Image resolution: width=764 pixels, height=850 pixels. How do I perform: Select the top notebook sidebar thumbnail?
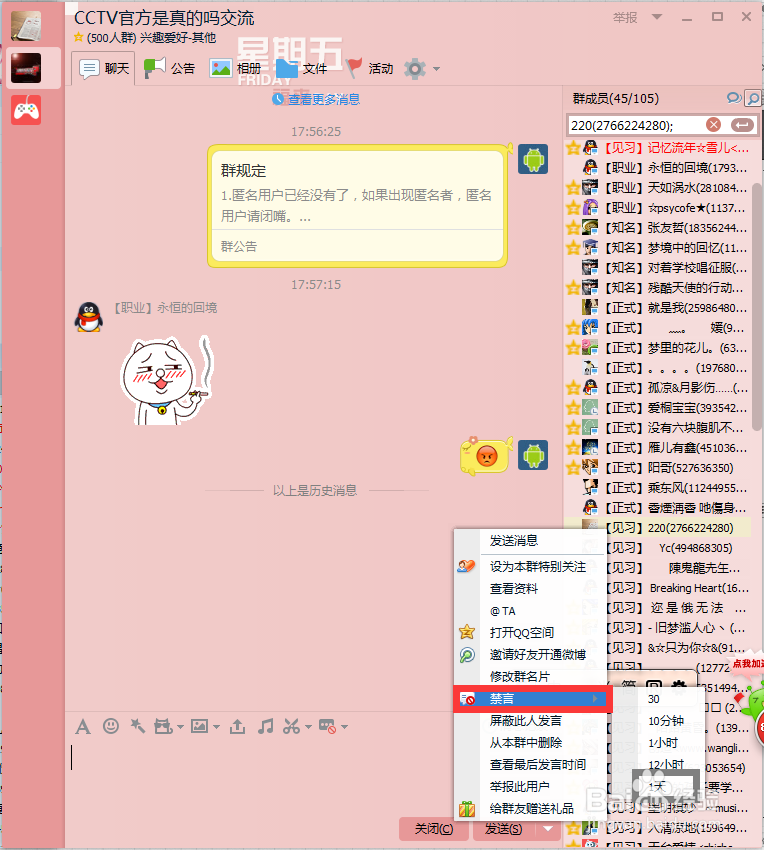click(26, 25)
